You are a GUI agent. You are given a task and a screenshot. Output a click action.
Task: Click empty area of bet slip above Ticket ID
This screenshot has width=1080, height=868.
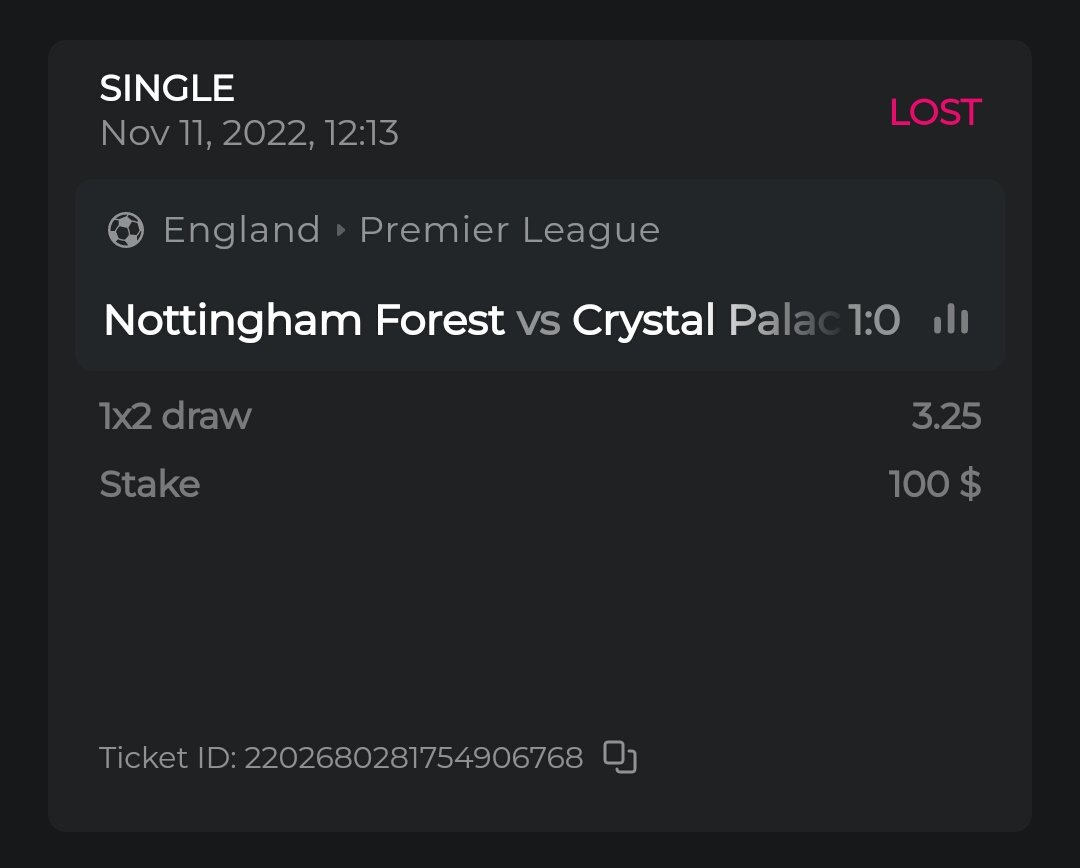tap(540, 620)
